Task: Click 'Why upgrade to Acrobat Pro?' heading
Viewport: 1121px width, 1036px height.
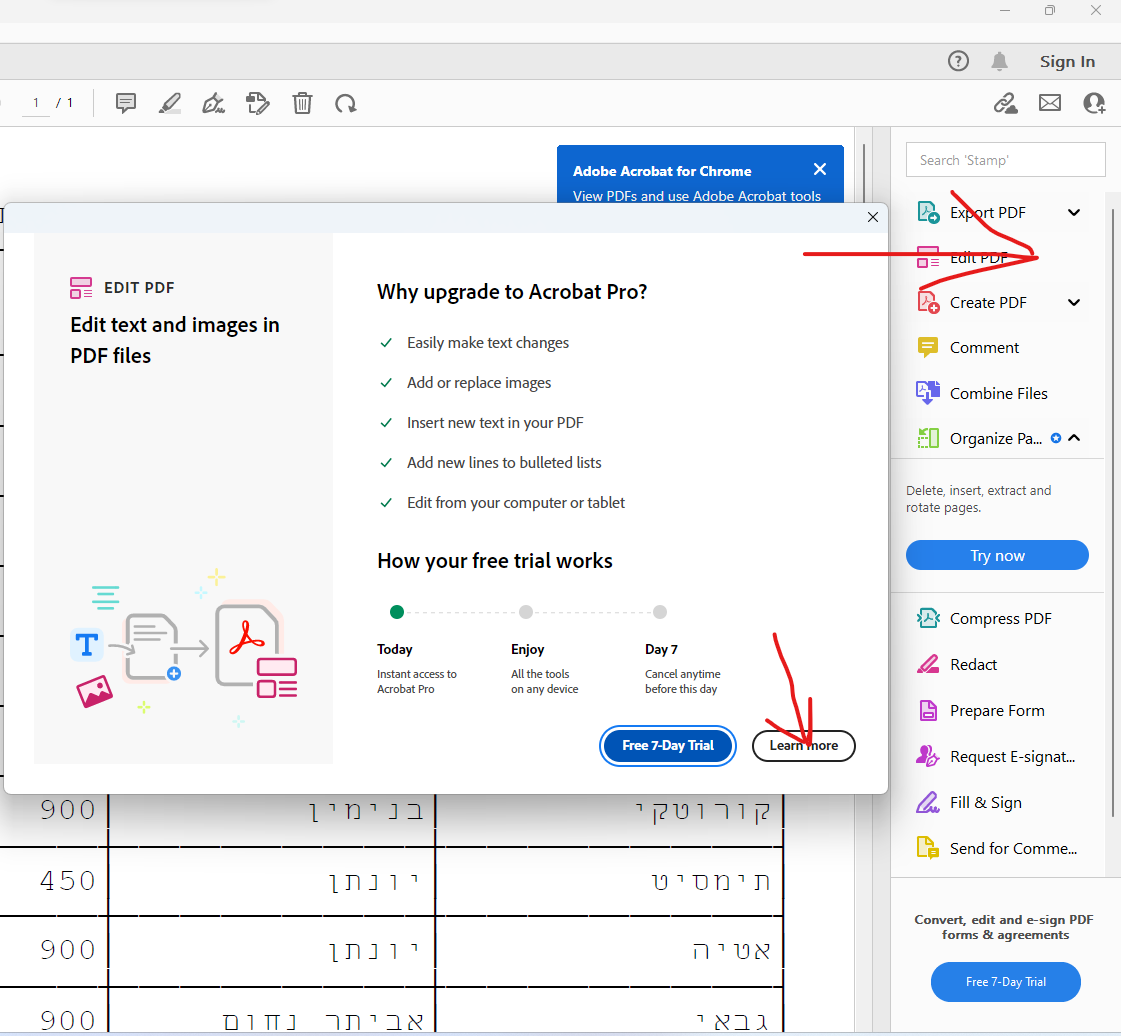Action: 512,292
